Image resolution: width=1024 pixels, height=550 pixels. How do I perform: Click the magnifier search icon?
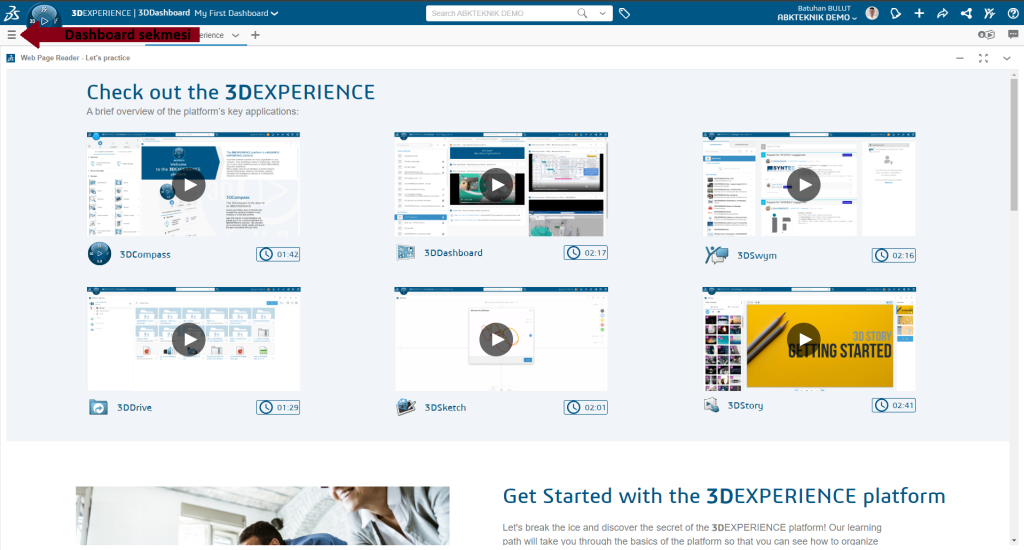(583, 13)
